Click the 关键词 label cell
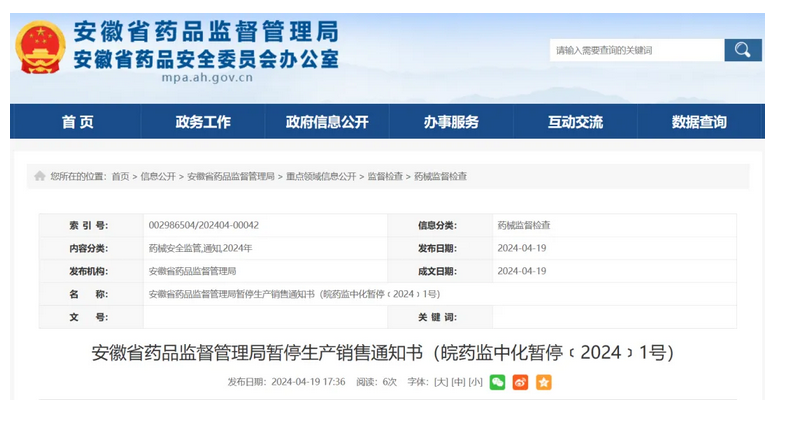The height and width of the screenshot is (421, 796). click(440, 317)
